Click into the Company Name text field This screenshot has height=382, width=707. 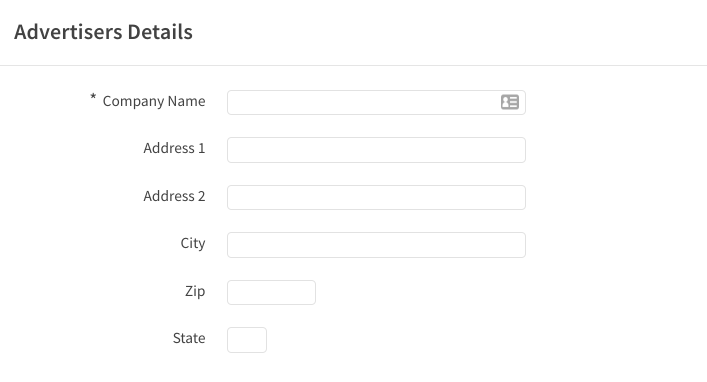[376, 102]
